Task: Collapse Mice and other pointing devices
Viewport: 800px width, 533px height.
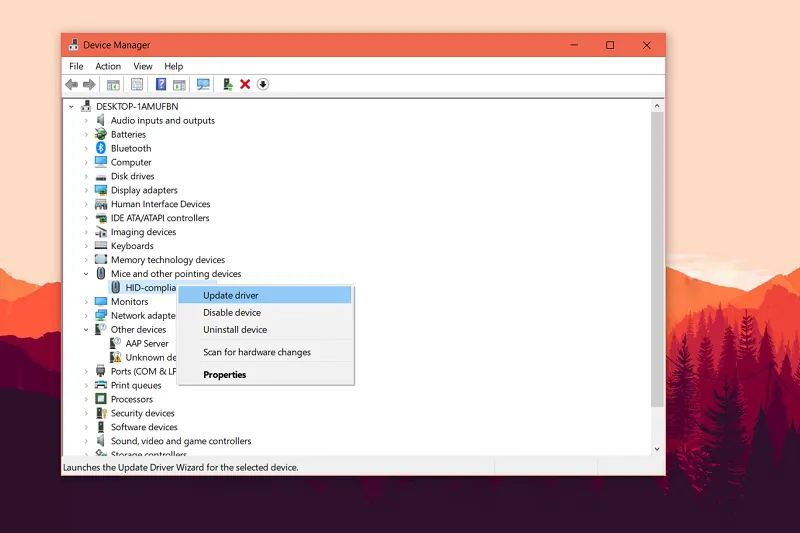Action: (x=86, y=274)
